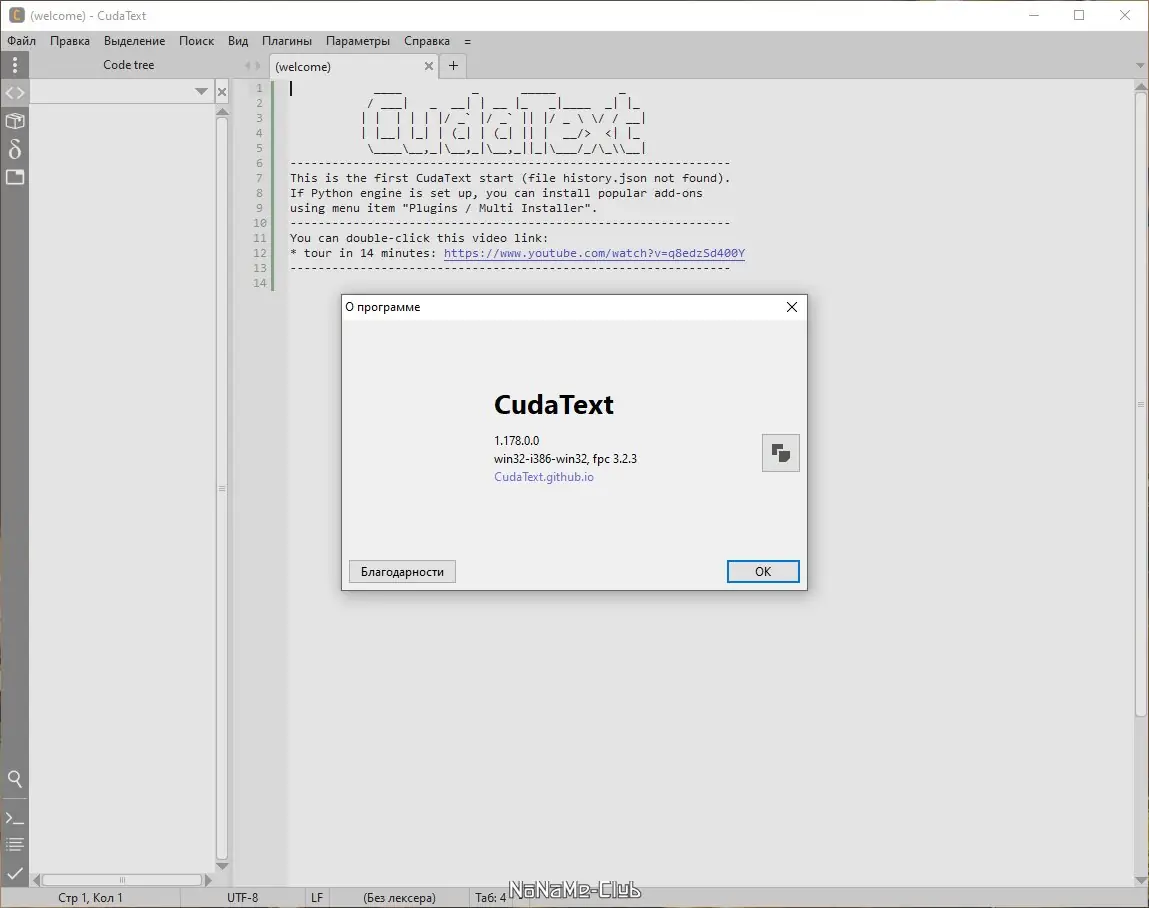The width and height of the screenshot is (1149, 908).
Task: Open the Tabs list panel icon
Action: [x=15, y=177]
